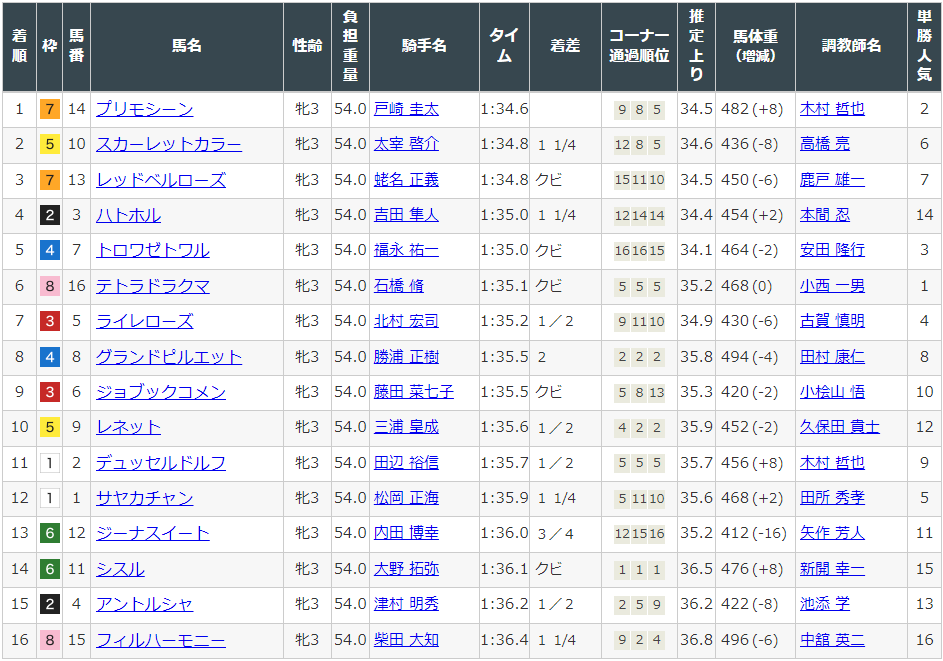This screenshot has width=943, height=661.
Task: Click the コーナー通過順位 column header
Action: point(639,46)
